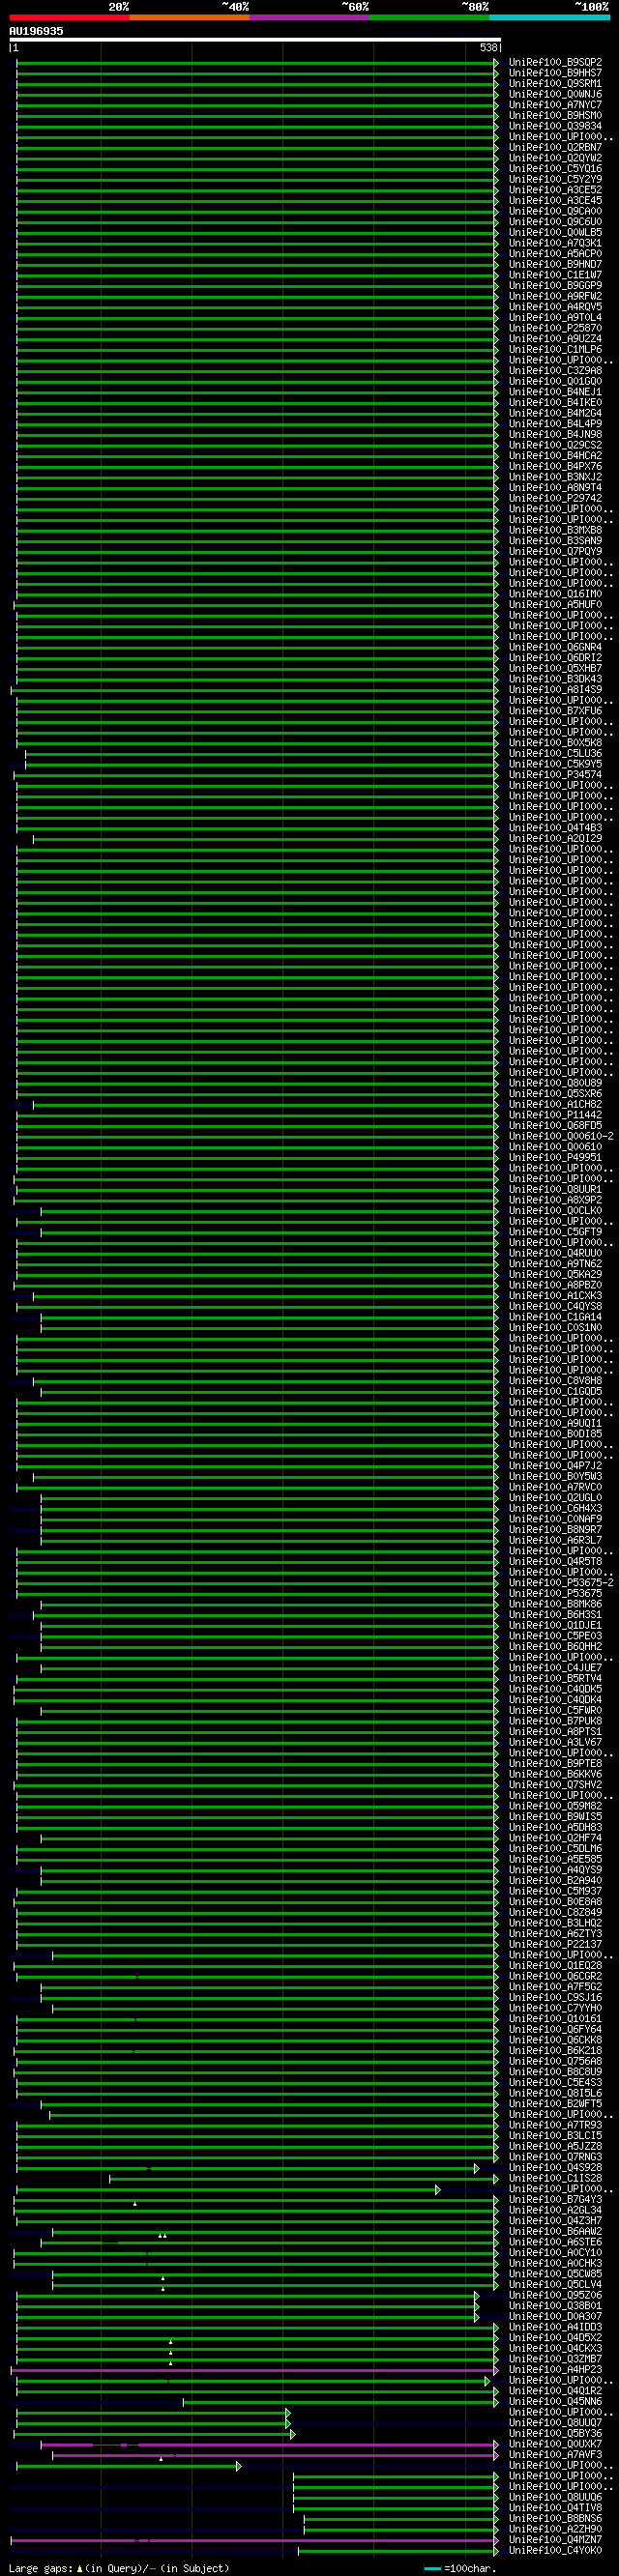Click the cyan =100char scale marker
Image resolution: width=619 pixels, height=2576 pixels.
(x=432, y=2569)
